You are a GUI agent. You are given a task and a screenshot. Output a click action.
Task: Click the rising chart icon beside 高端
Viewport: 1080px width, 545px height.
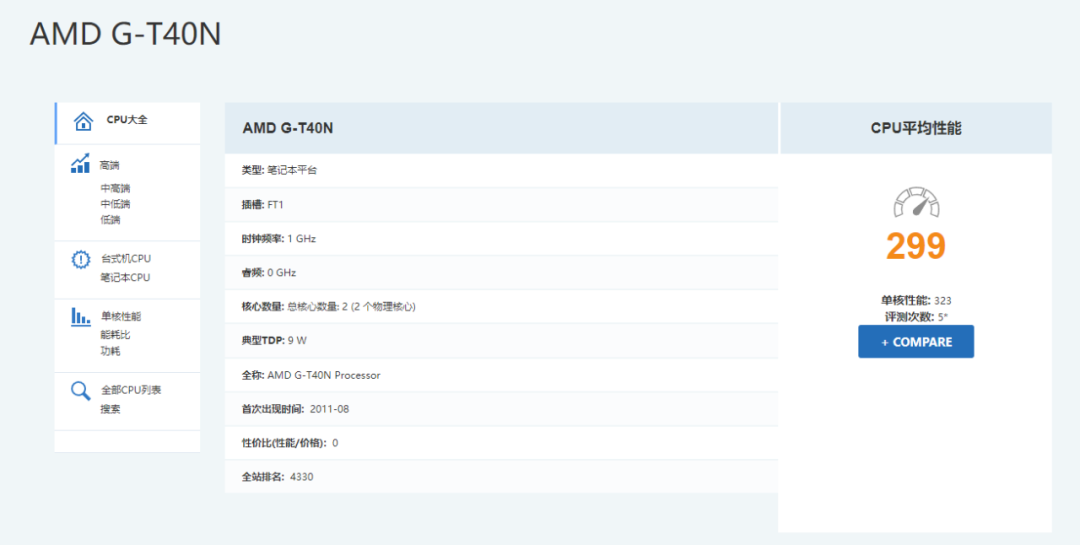pos(80,163)
